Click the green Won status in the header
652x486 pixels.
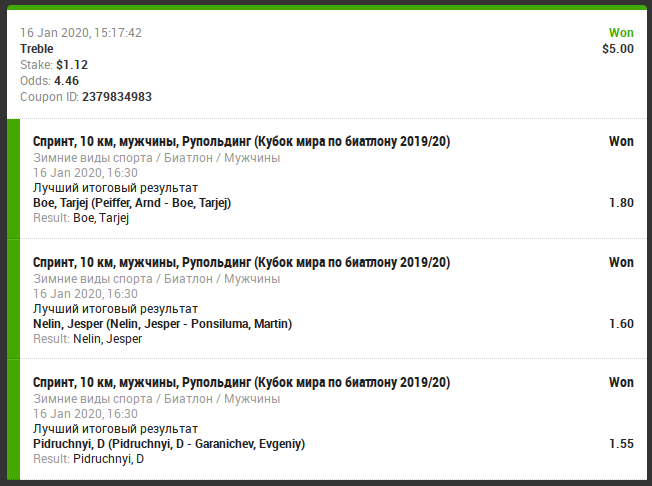(621, 33)
